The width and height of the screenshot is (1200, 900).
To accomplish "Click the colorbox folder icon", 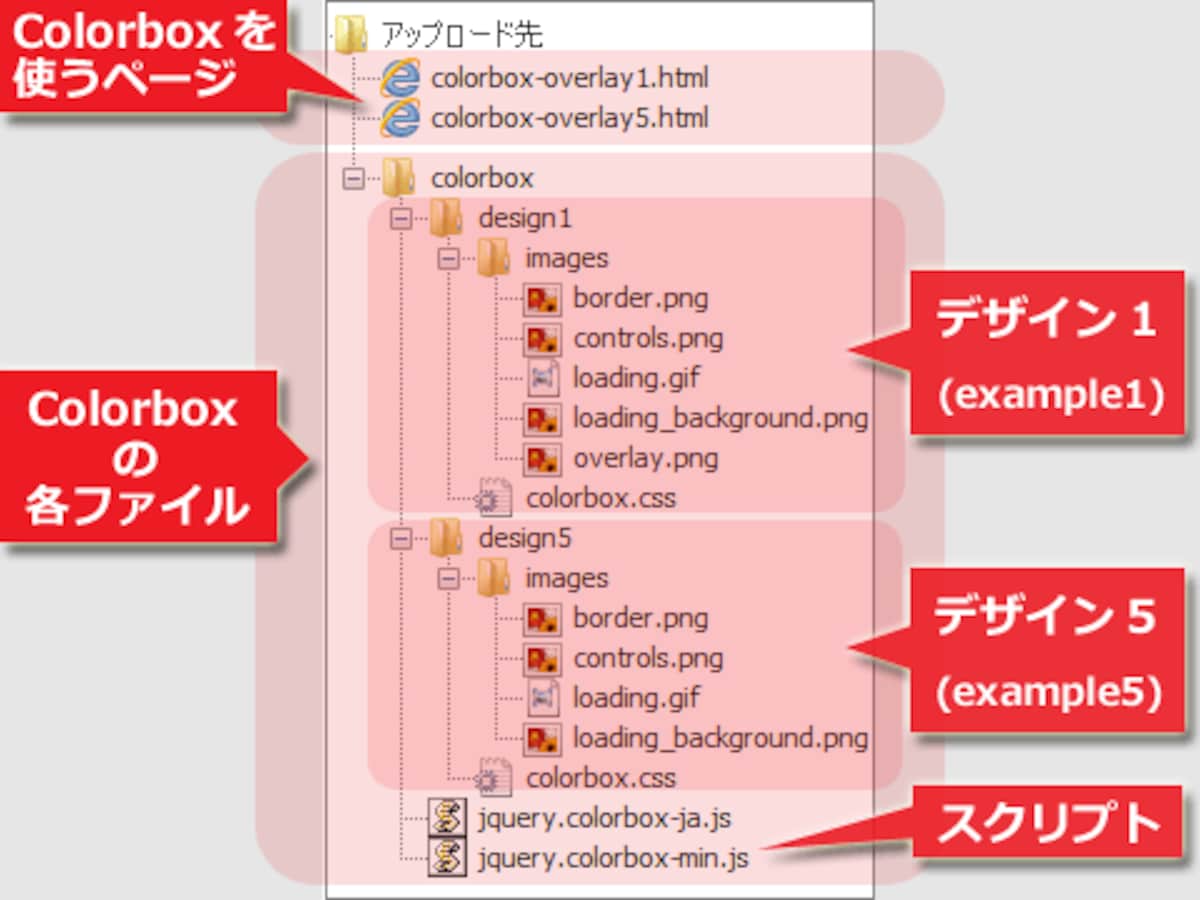I will click(x=399, y=177).
